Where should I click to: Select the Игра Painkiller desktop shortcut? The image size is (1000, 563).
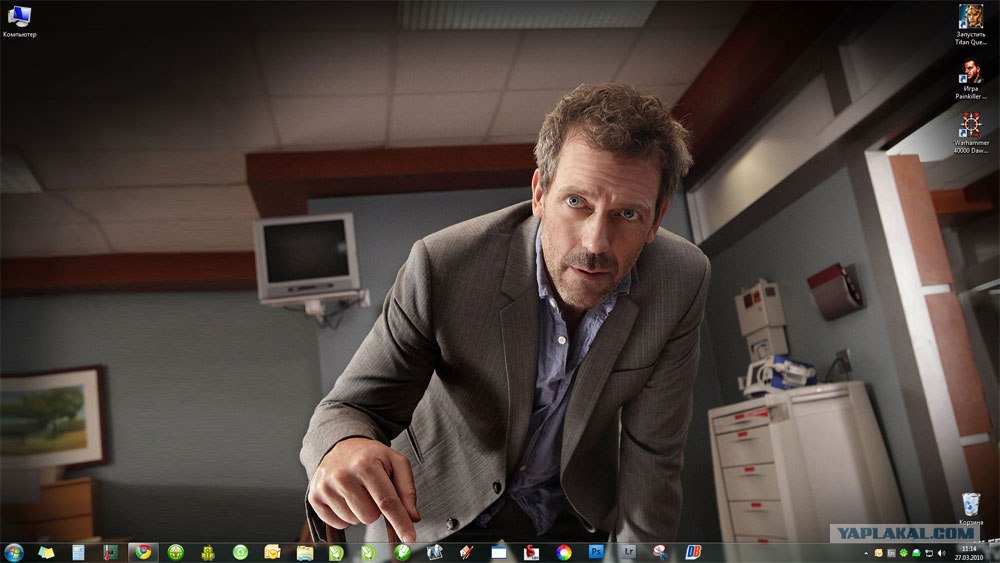pos(971,79)
